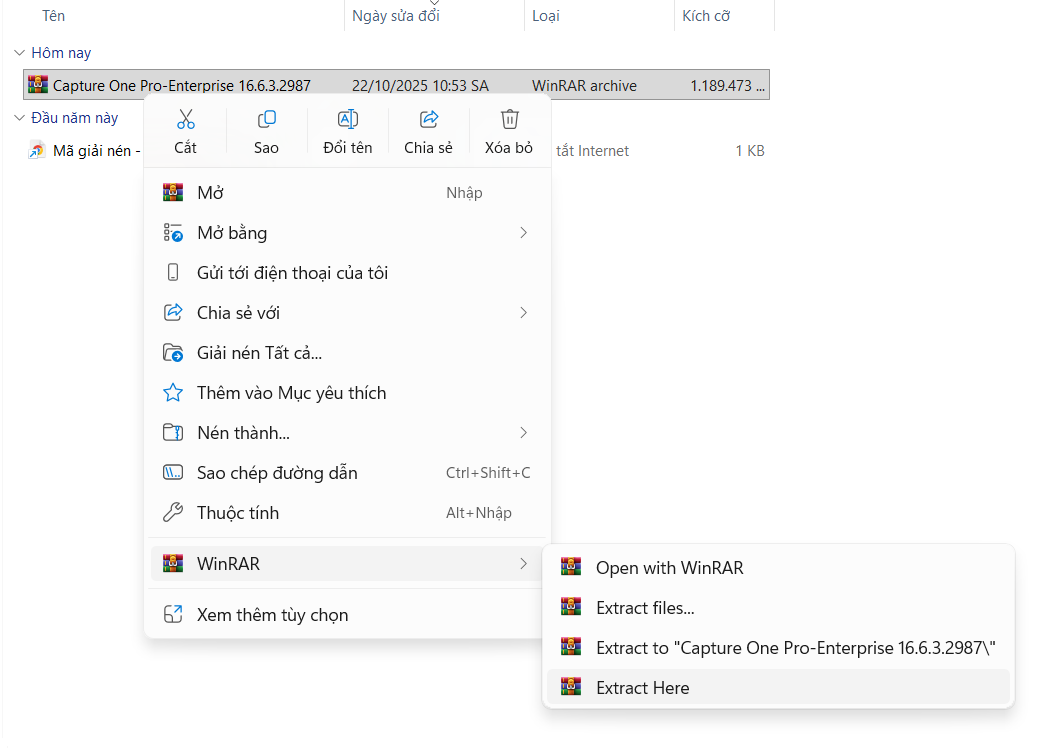Click the Đổi tên (rename) icon
The width and height of the screenshot is (1058, 748).
pos(347,120)
